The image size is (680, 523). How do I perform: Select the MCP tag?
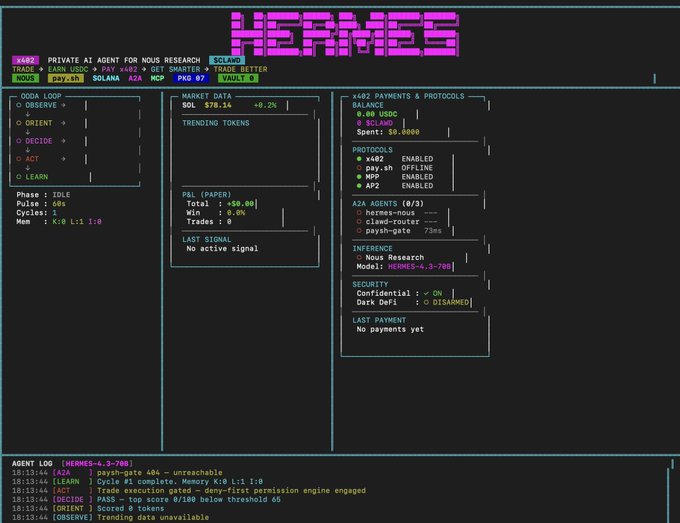pyautogui.click(x=157, y=78)
